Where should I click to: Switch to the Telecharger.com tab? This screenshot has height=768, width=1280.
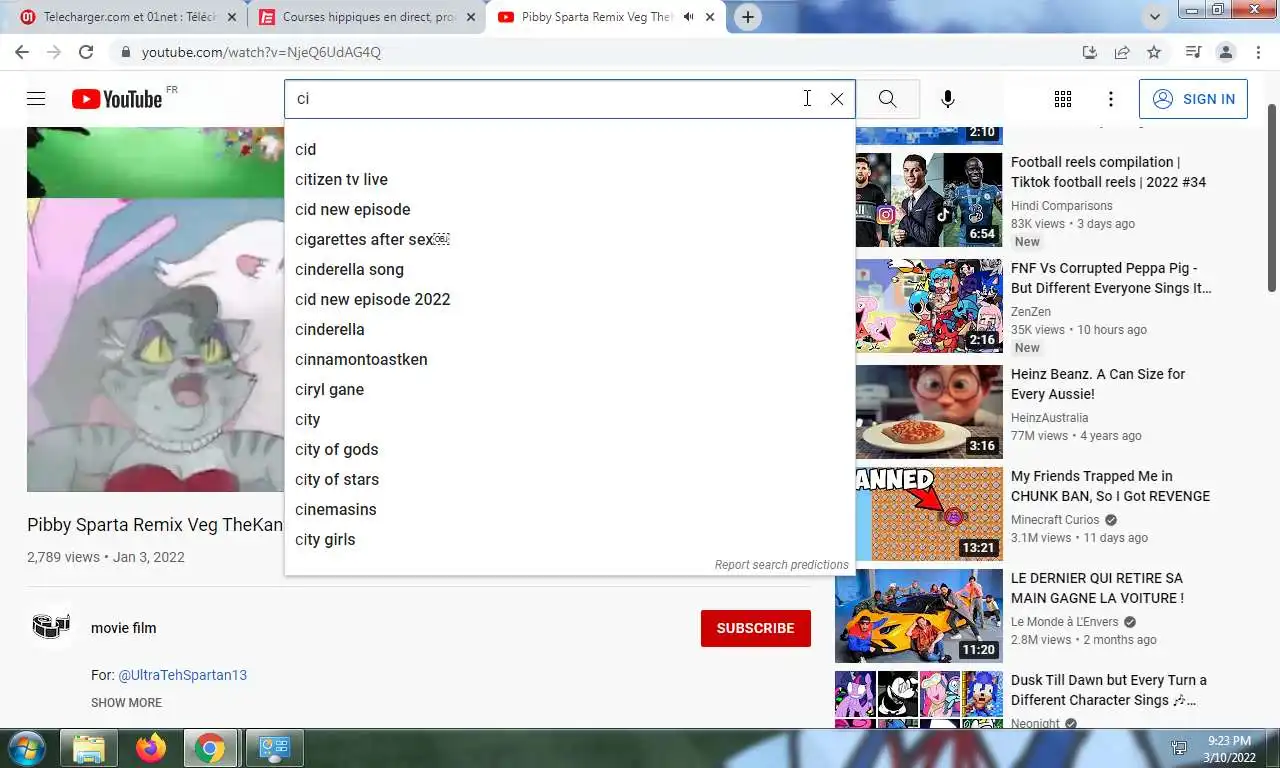pyautogui.click(x=130, y=17)
